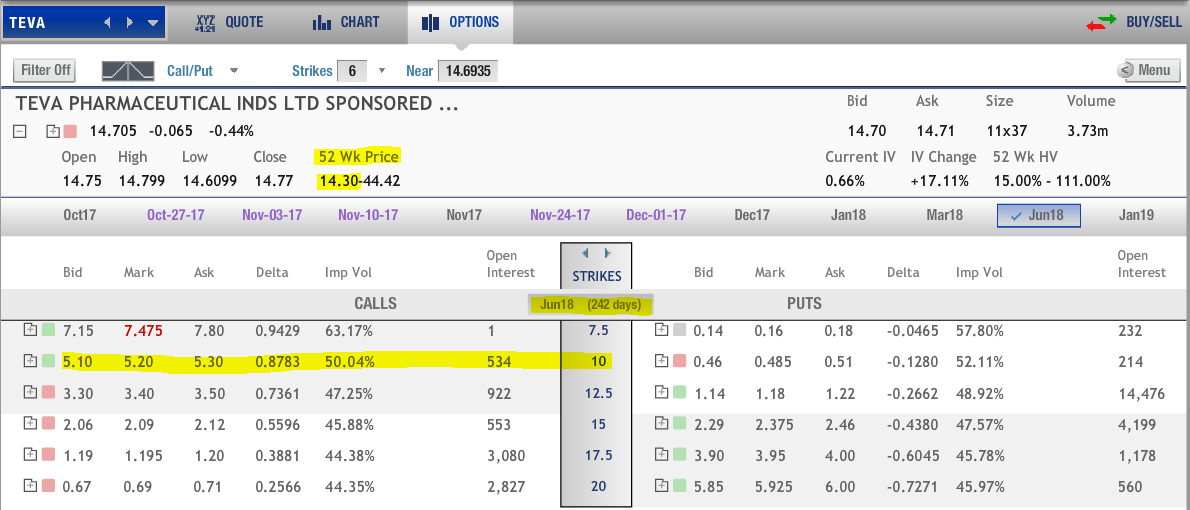Select the Nov-10-17 weekly expiration
The height and width of the screenshot is (510, 1190).
(x=367, y=216)
